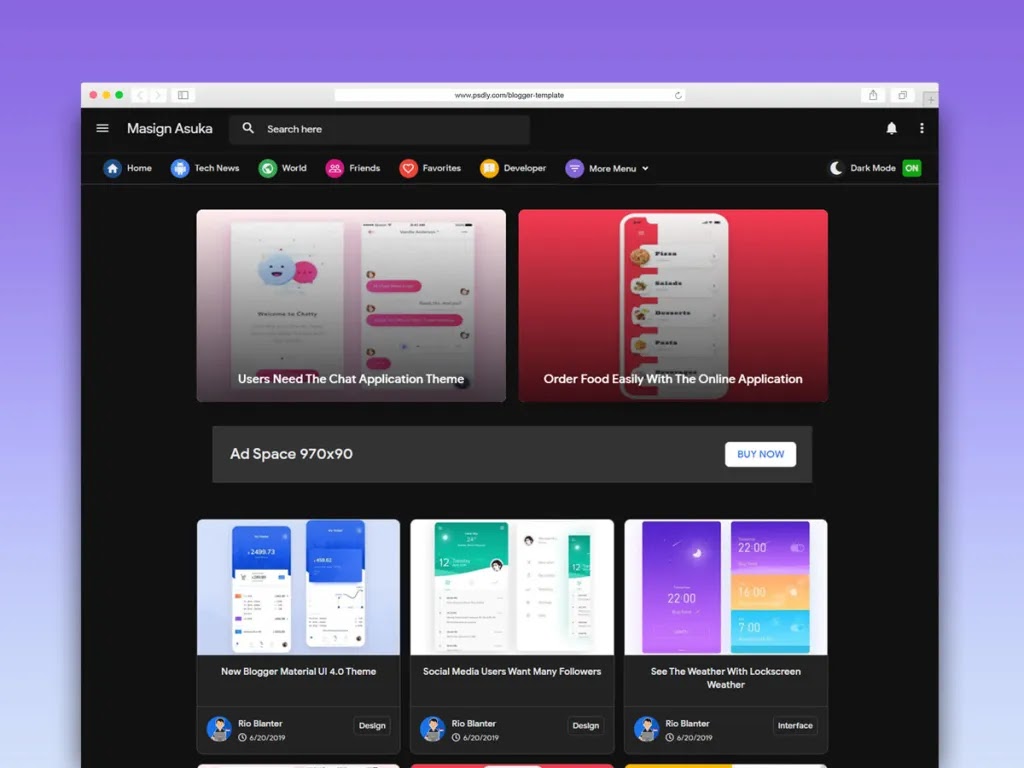The width and height of the screenshot is (1024, 768).
Task: Open the three-dot options menu
Action: 921,128
